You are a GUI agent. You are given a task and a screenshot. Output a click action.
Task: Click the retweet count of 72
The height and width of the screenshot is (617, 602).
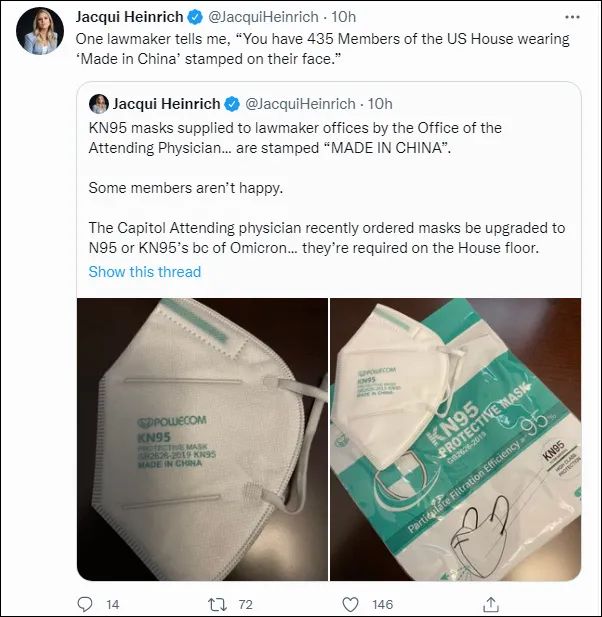click(245, 604)
